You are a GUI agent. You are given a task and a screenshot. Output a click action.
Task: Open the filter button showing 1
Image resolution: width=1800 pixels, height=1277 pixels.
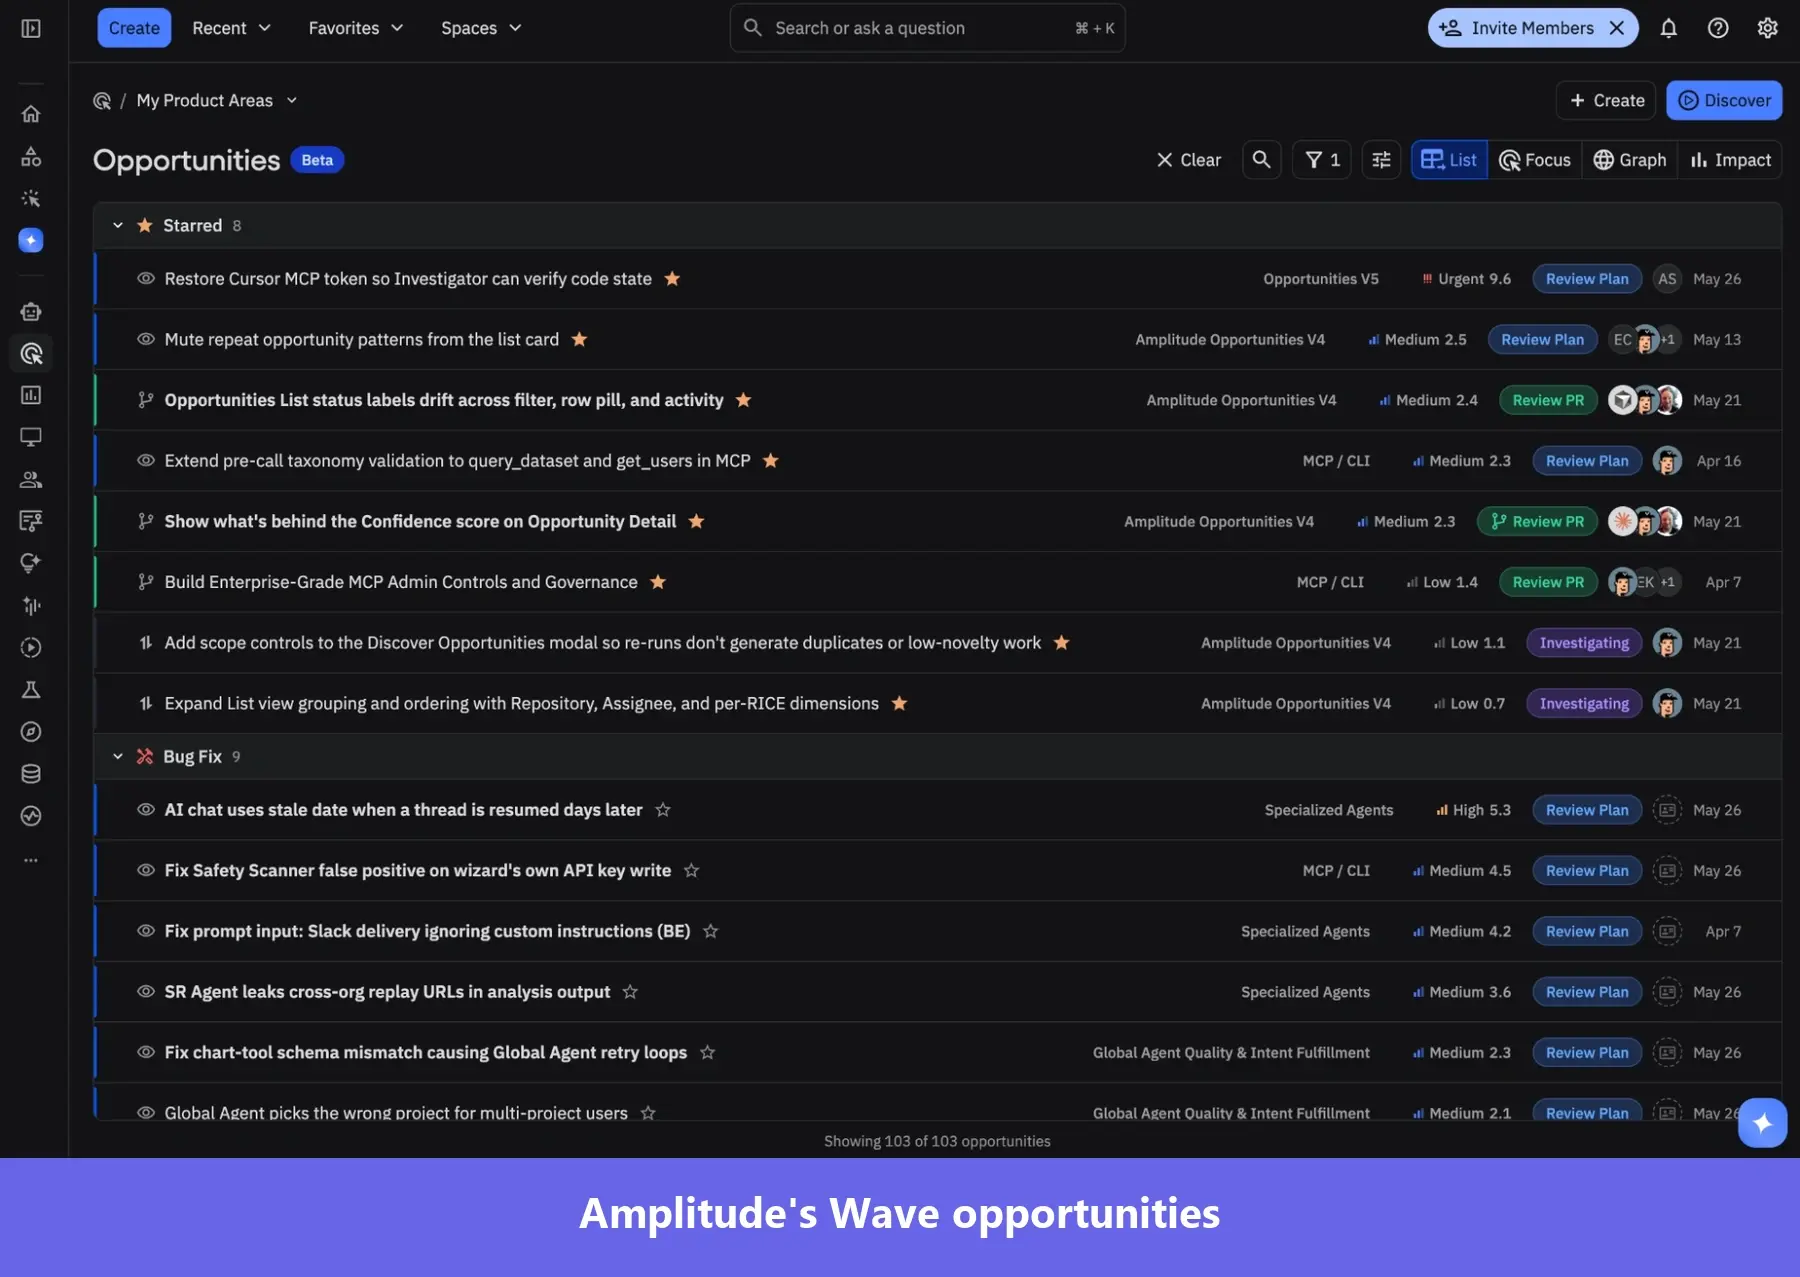[1322, 160]
